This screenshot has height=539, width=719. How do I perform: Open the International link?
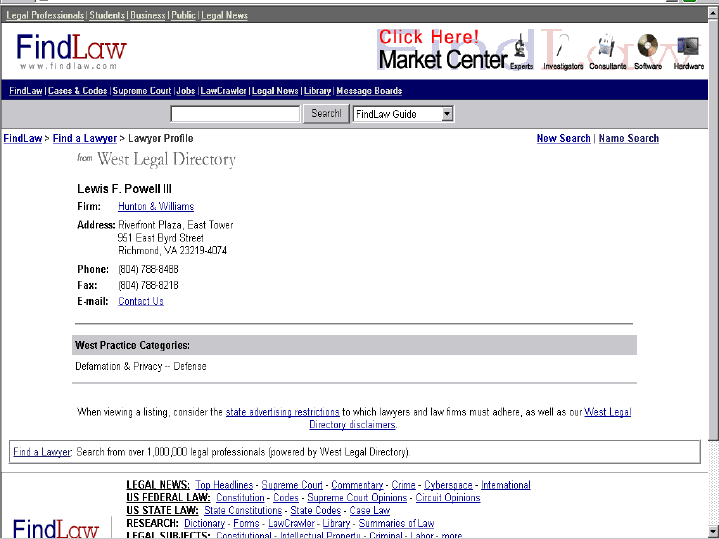point(506,485)
